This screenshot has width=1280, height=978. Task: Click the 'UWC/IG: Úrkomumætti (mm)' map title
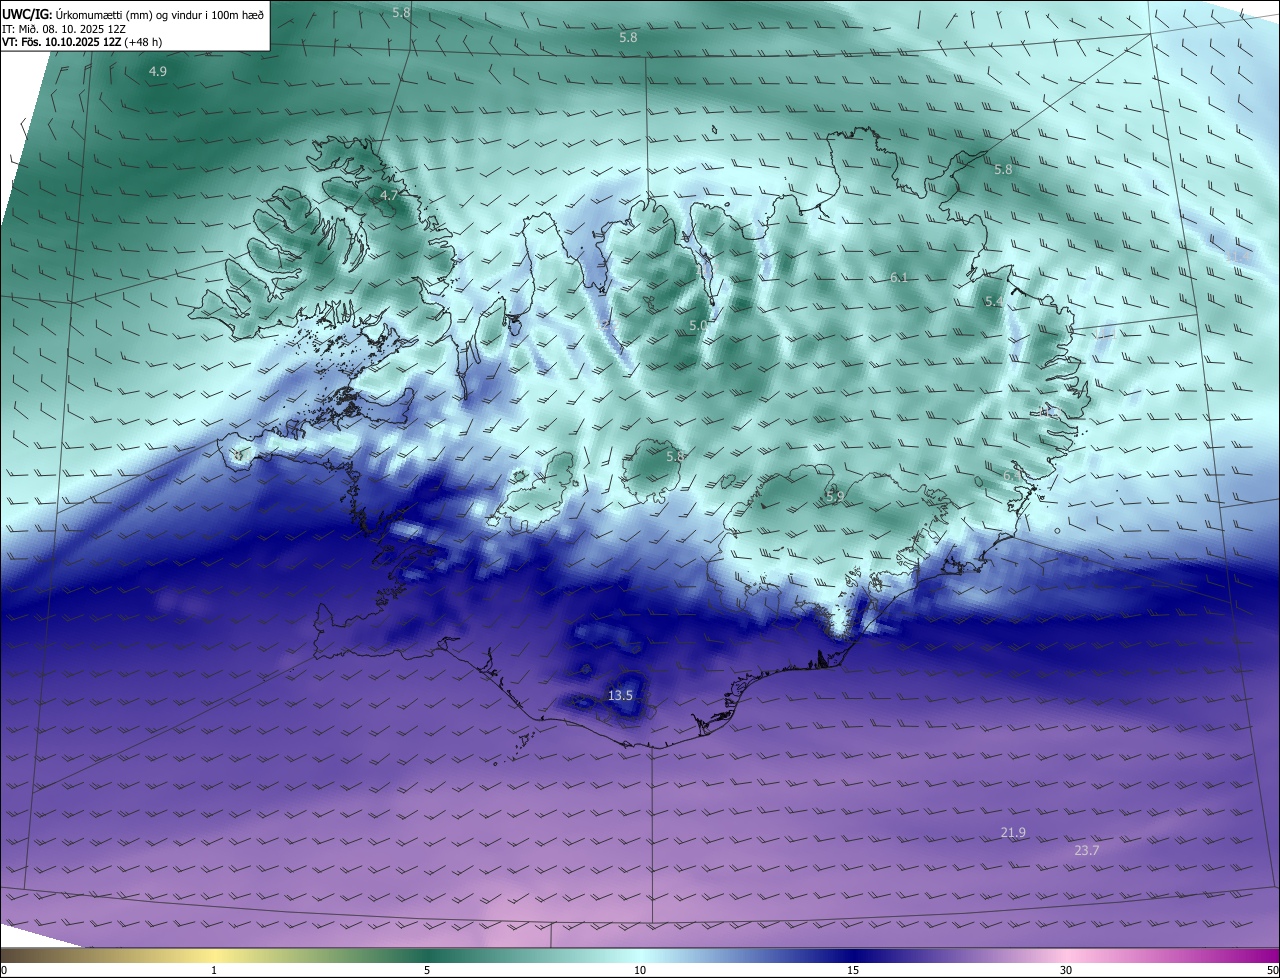[133, 14]
